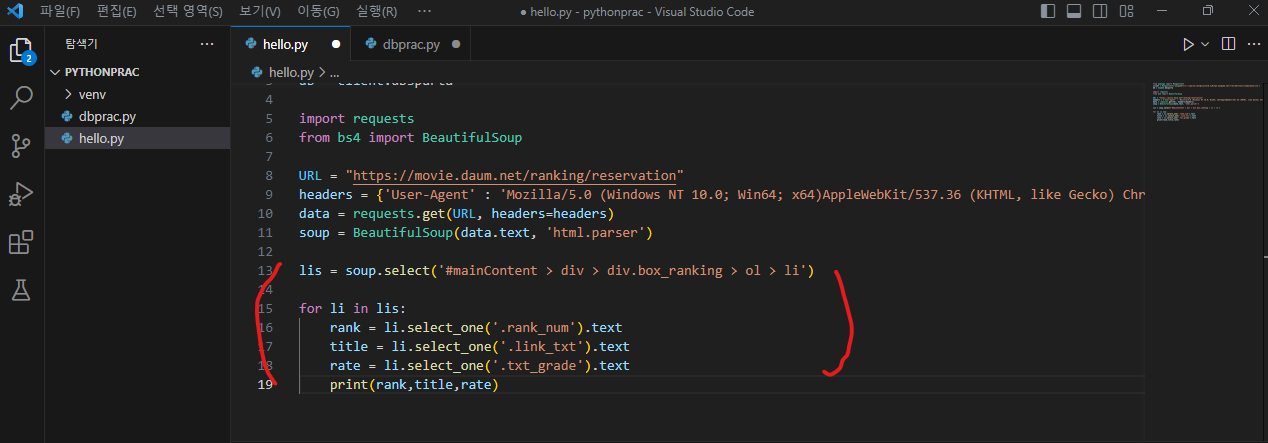Click the 탐색기 panel title
1268x443 pixels.
coord(82,45)
